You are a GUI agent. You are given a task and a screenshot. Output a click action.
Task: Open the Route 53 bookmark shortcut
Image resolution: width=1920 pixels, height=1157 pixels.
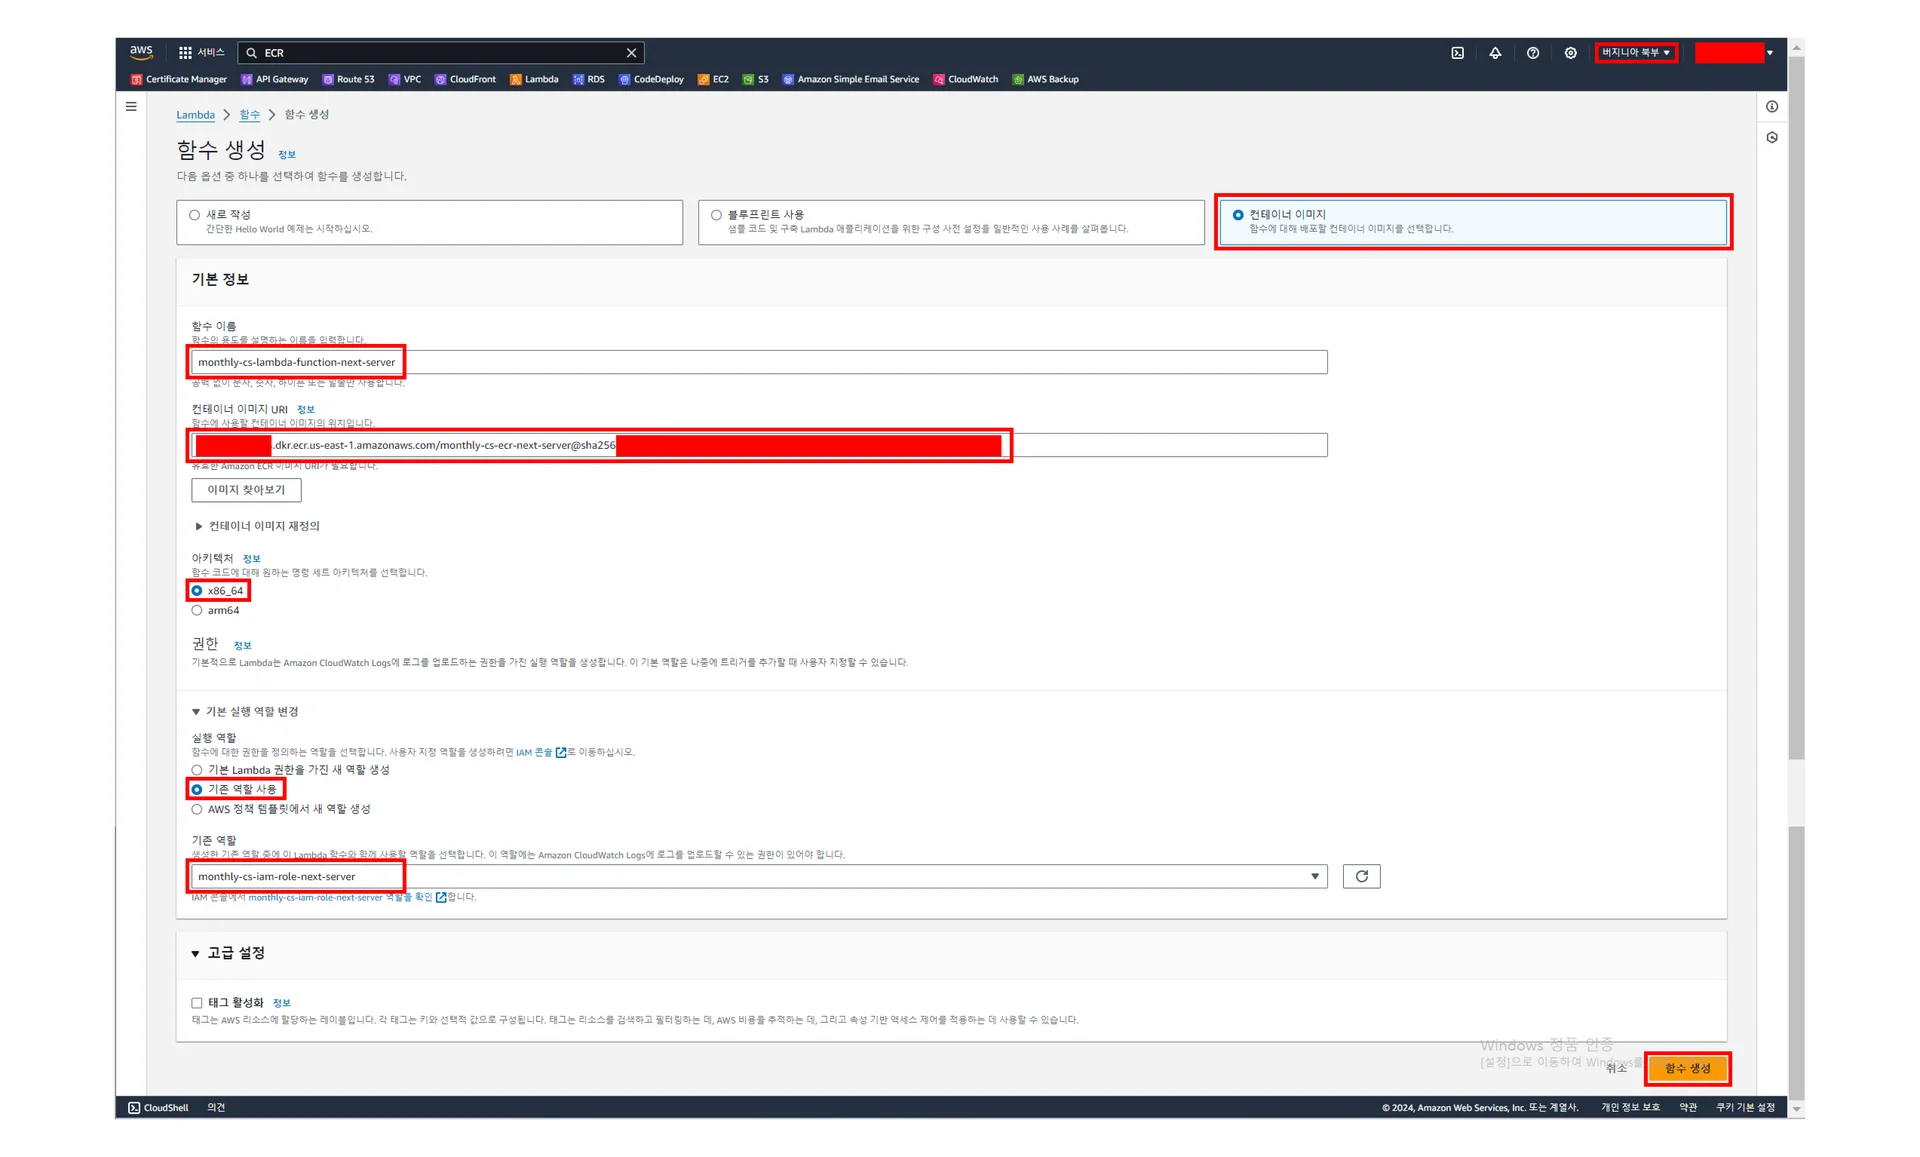click(x=348, y=79)
